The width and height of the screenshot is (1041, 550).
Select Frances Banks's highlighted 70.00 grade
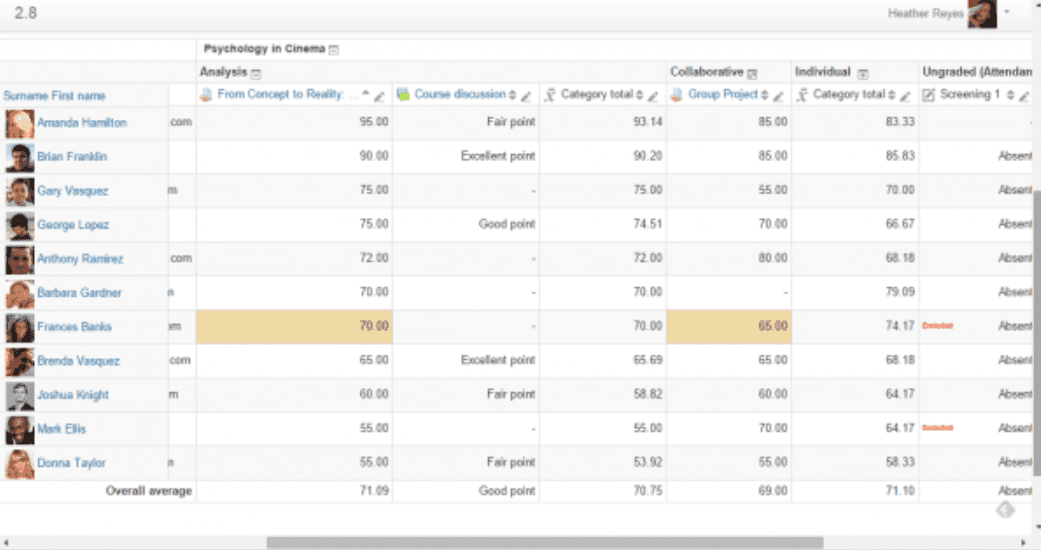point(294,327)
